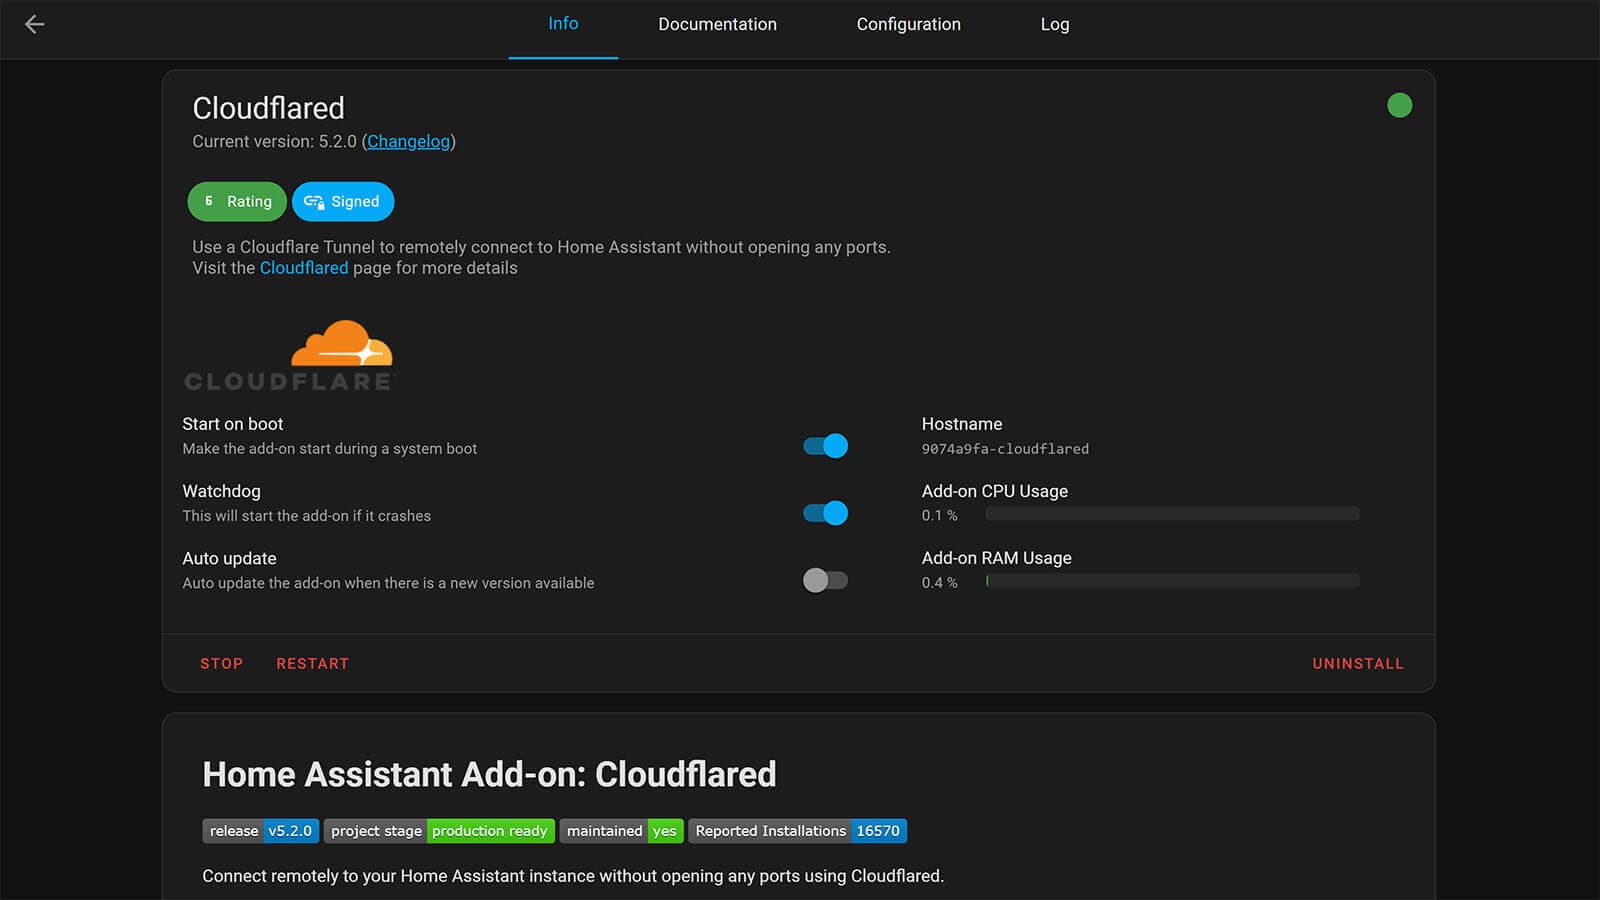
Task: Click the Add-on CPU Usage progress bar
Action: coord(1172,513)
